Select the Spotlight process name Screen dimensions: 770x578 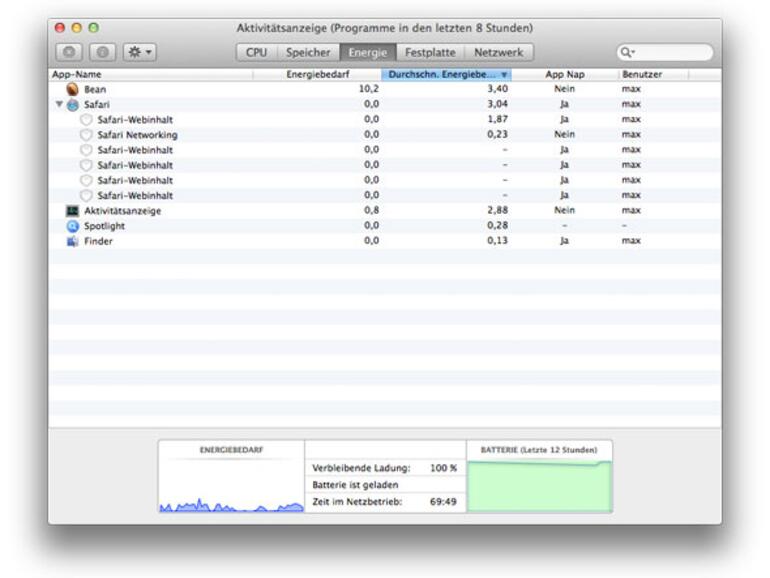coord(104,226)
